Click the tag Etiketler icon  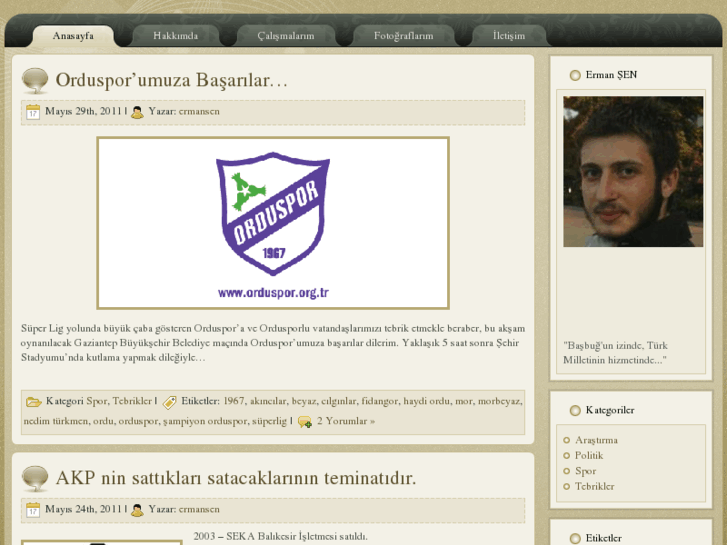tap(170, 402)
